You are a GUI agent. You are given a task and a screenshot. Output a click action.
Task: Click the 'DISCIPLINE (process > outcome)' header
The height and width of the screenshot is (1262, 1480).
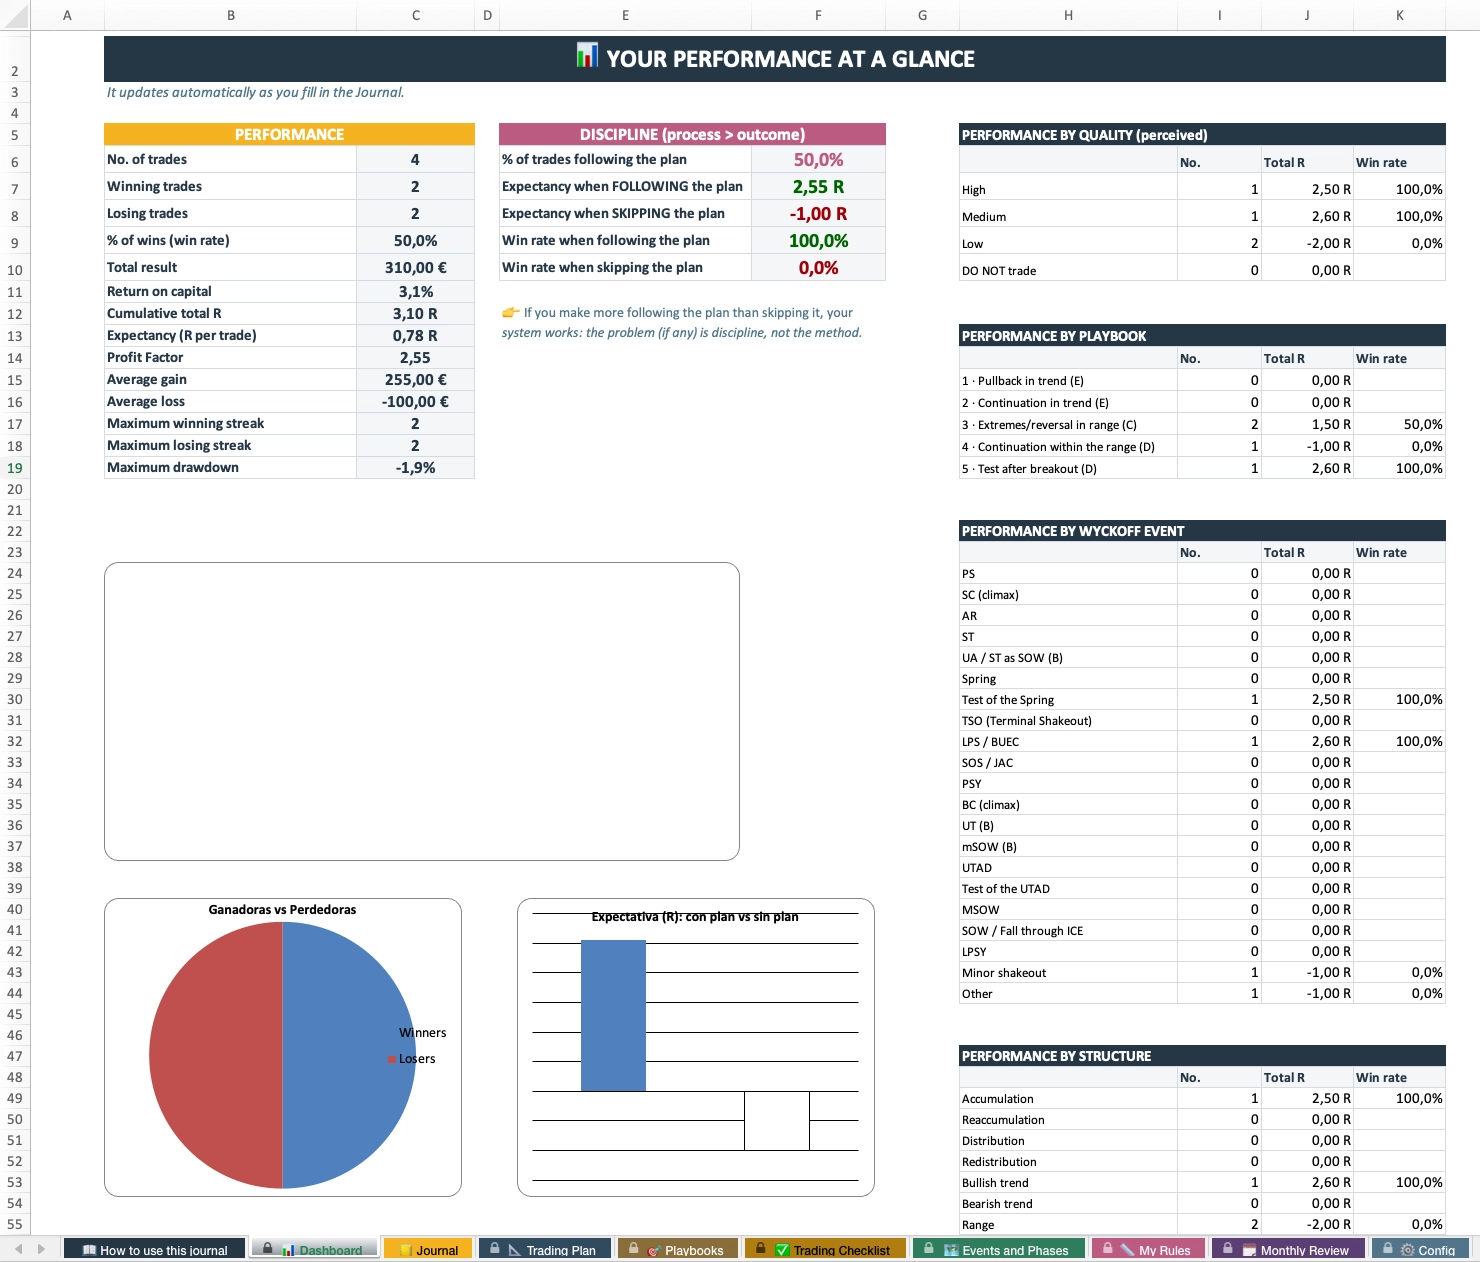(692, 134)
